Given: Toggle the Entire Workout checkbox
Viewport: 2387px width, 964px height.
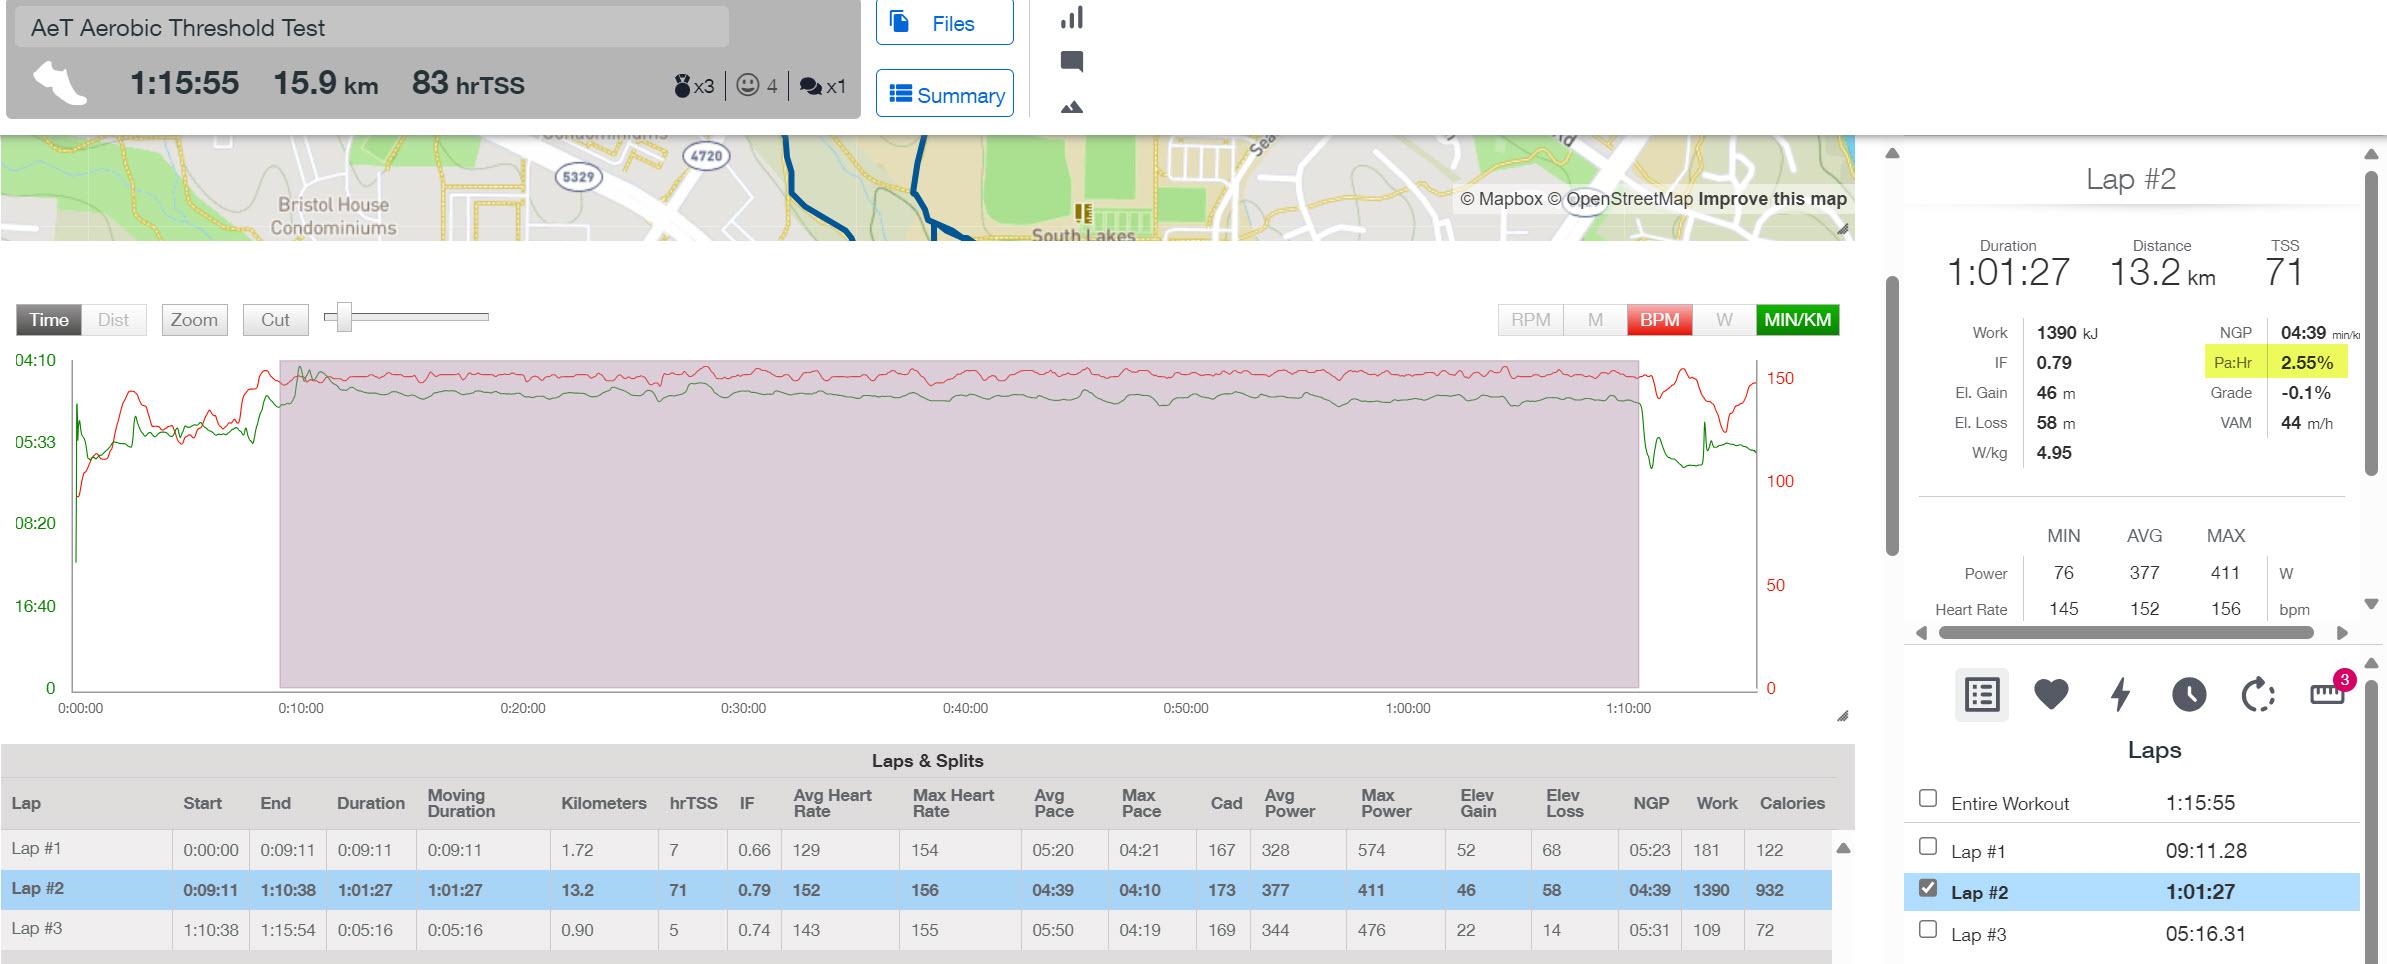Looking at the screenshot, I should (1928, 798).
